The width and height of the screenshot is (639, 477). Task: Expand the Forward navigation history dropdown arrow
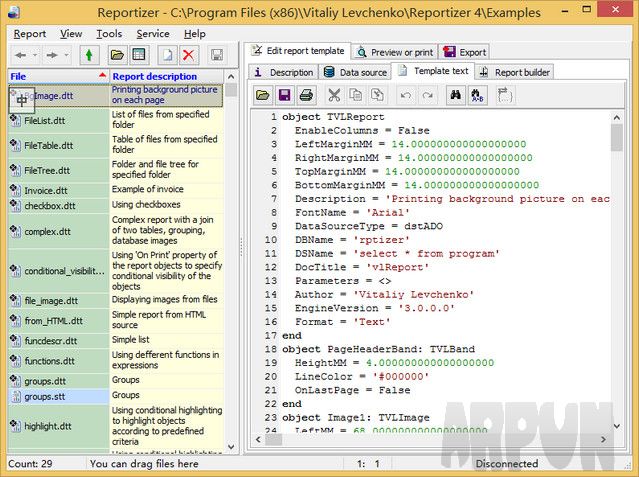tap(65, 54)
